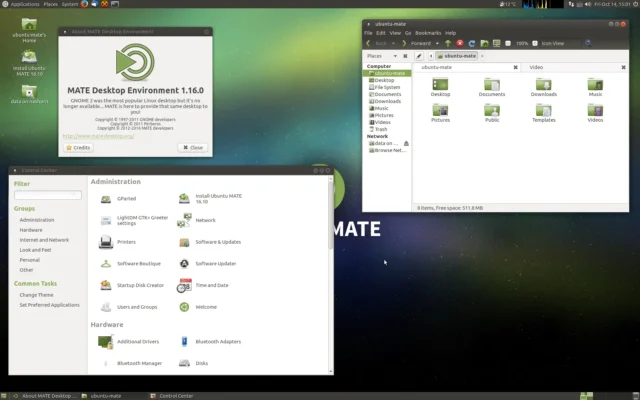Click Change Theme under Common Tasks
This screenshot has height=400, width=640.
coord(36,295)
